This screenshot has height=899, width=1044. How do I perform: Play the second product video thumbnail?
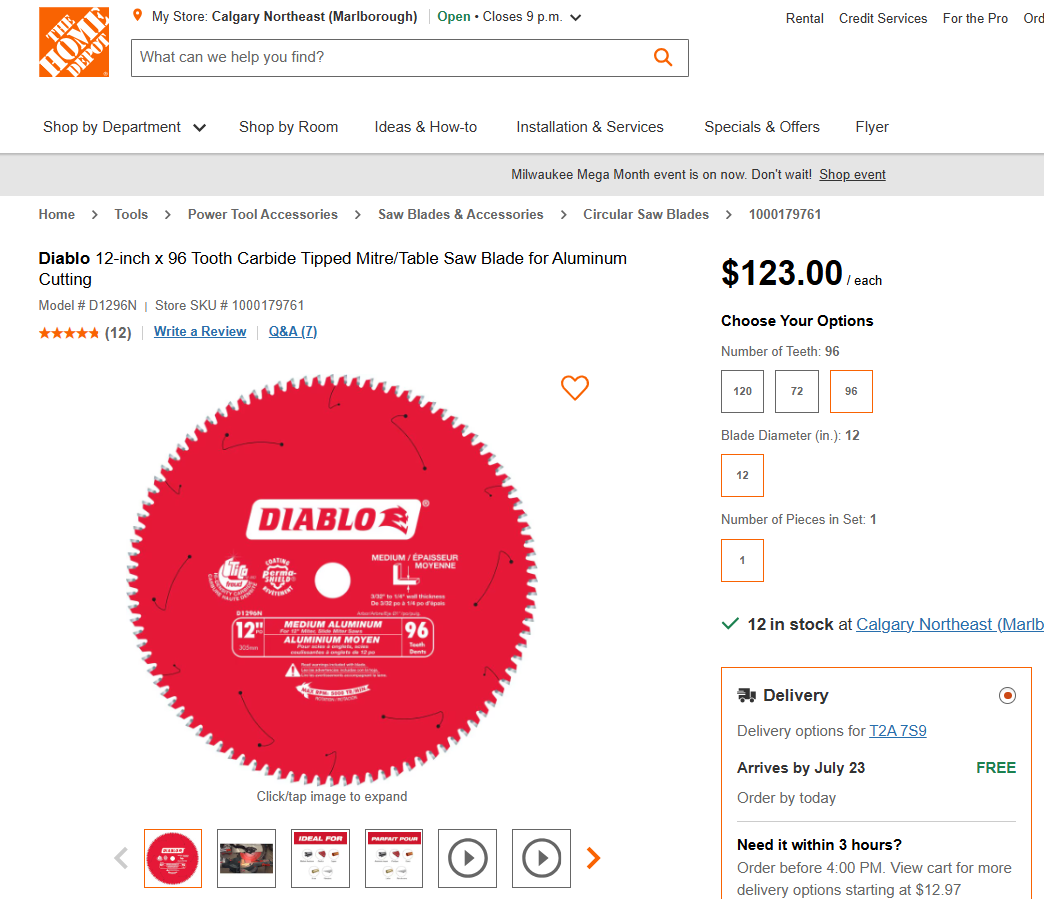coord(542,858)
